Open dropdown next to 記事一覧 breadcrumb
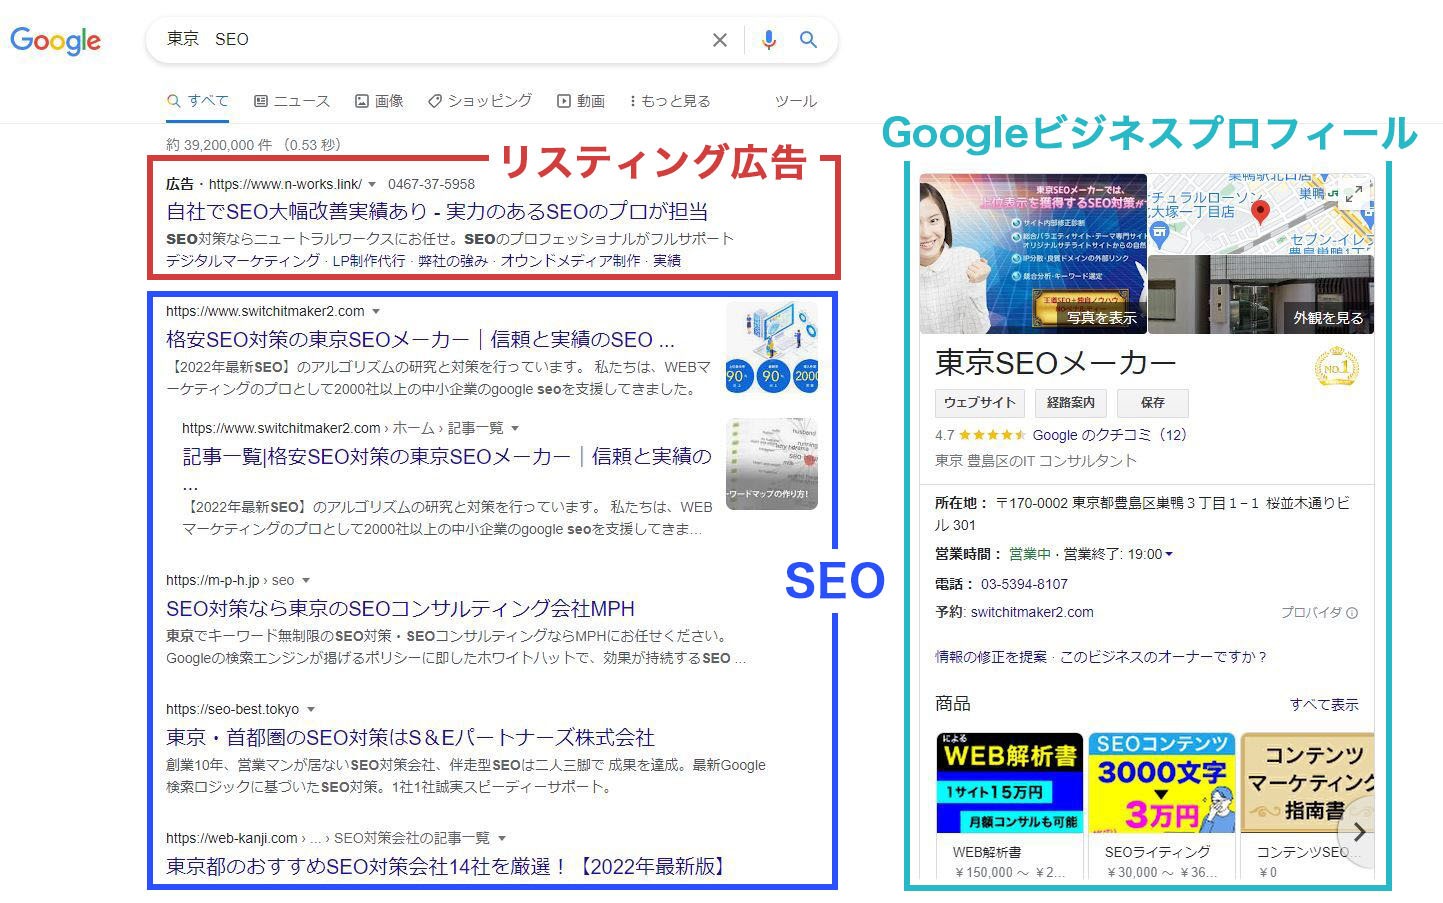Image resolution: width=1443 pixels, height=903 pixels. (x=515, y=429)
